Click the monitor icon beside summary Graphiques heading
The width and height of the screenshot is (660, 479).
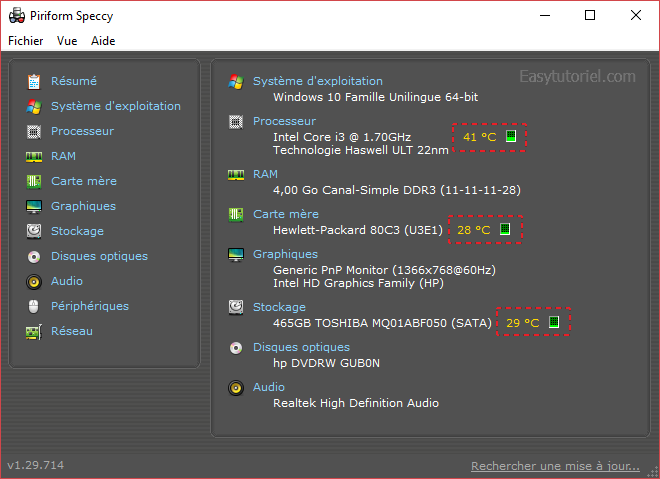[236, 255]
